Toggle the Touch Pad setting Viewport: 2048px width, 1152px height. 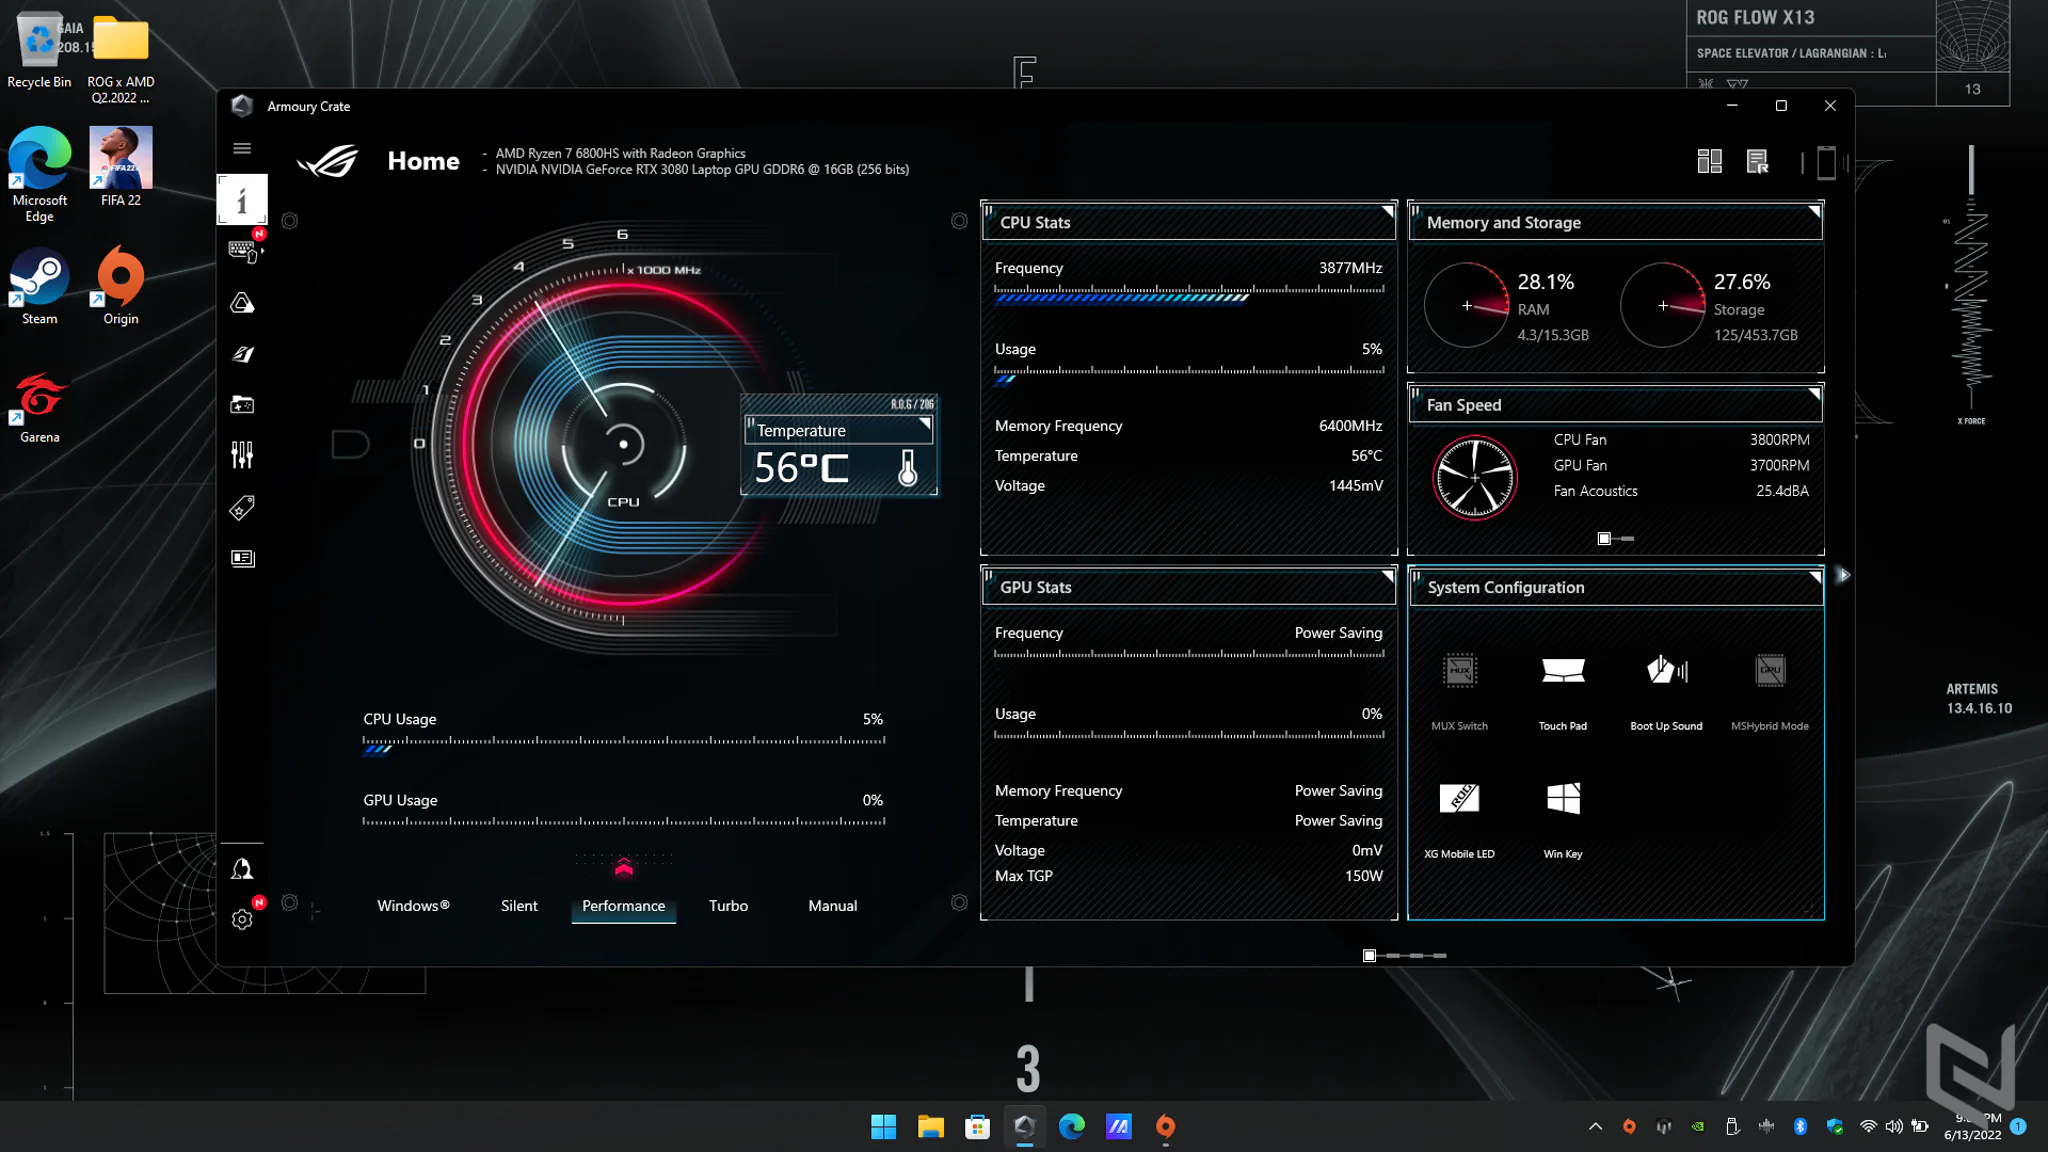point(1563,691)
